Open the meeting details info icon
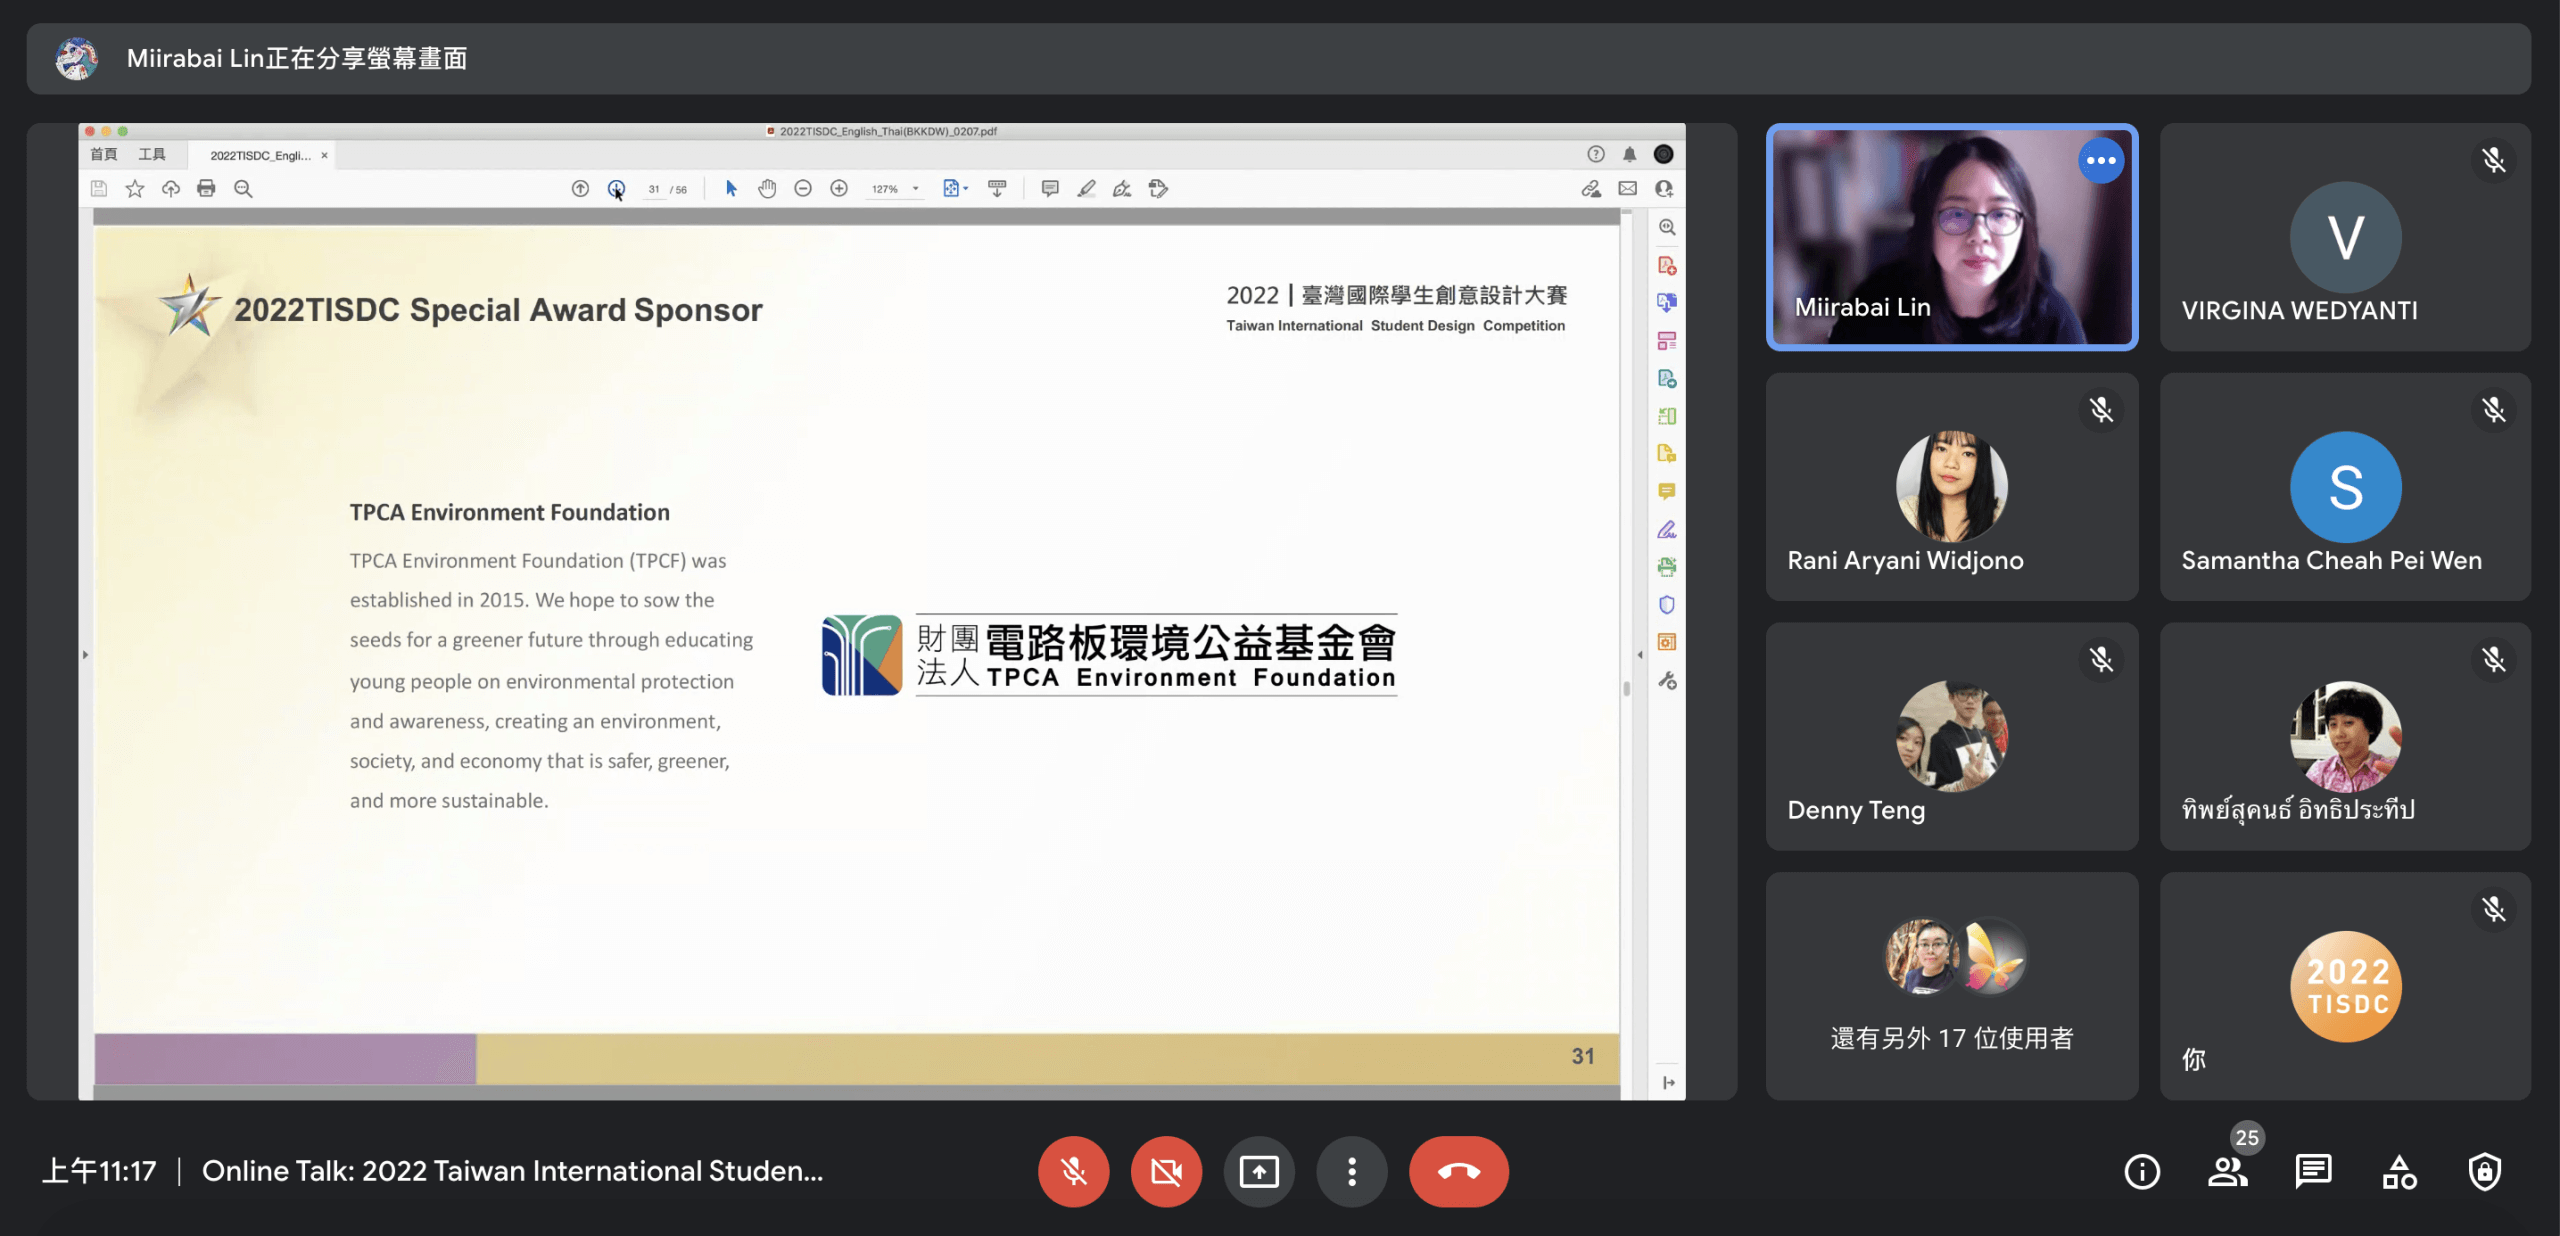Image resolution: width=2560 pixels, height=1236 pixels. pos(2142,1171)
